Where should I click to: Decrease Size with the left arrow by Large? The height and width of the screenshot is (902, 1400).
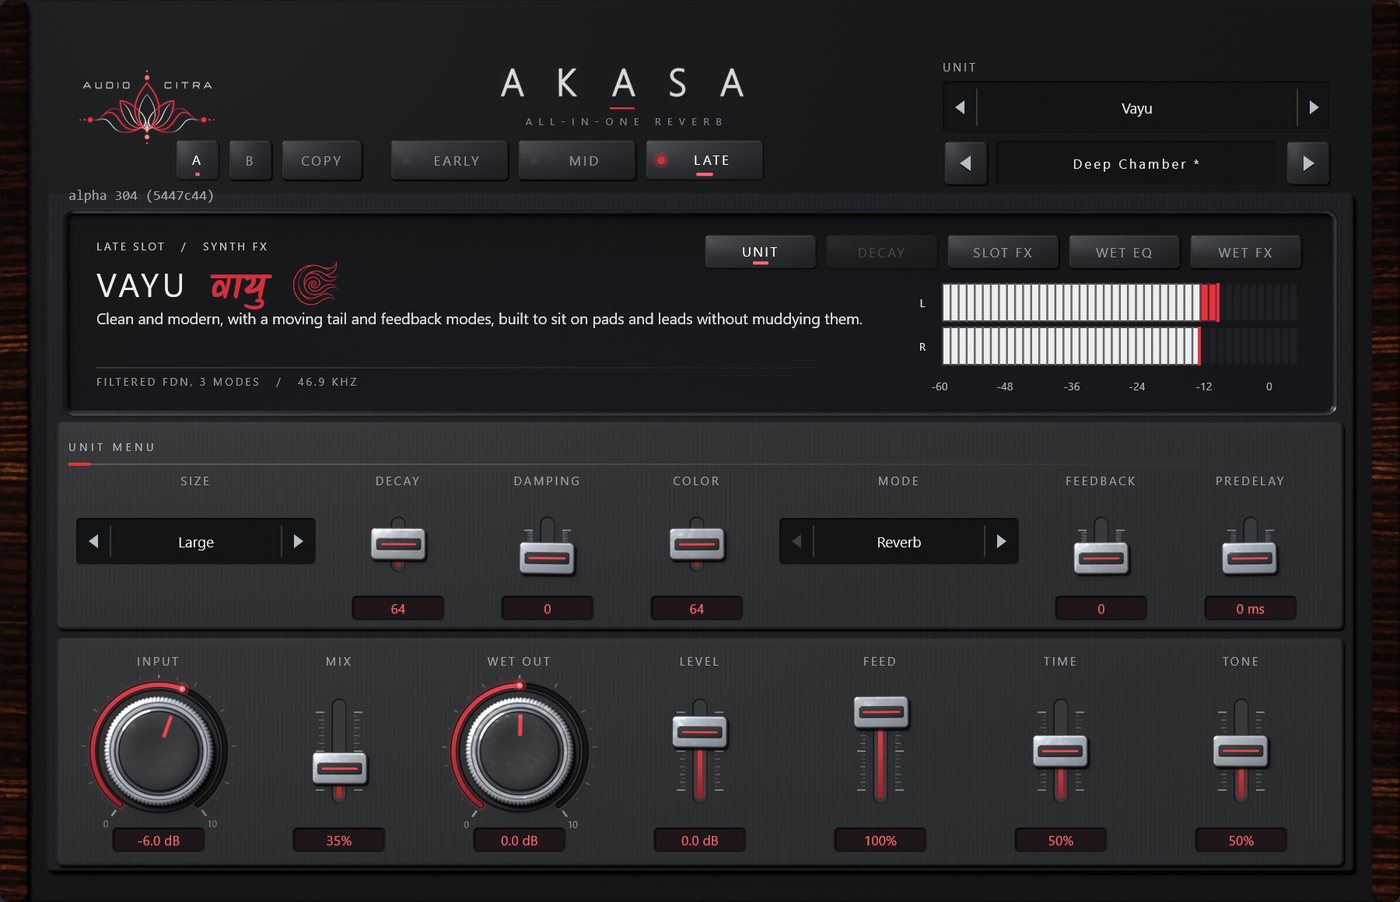93,542
